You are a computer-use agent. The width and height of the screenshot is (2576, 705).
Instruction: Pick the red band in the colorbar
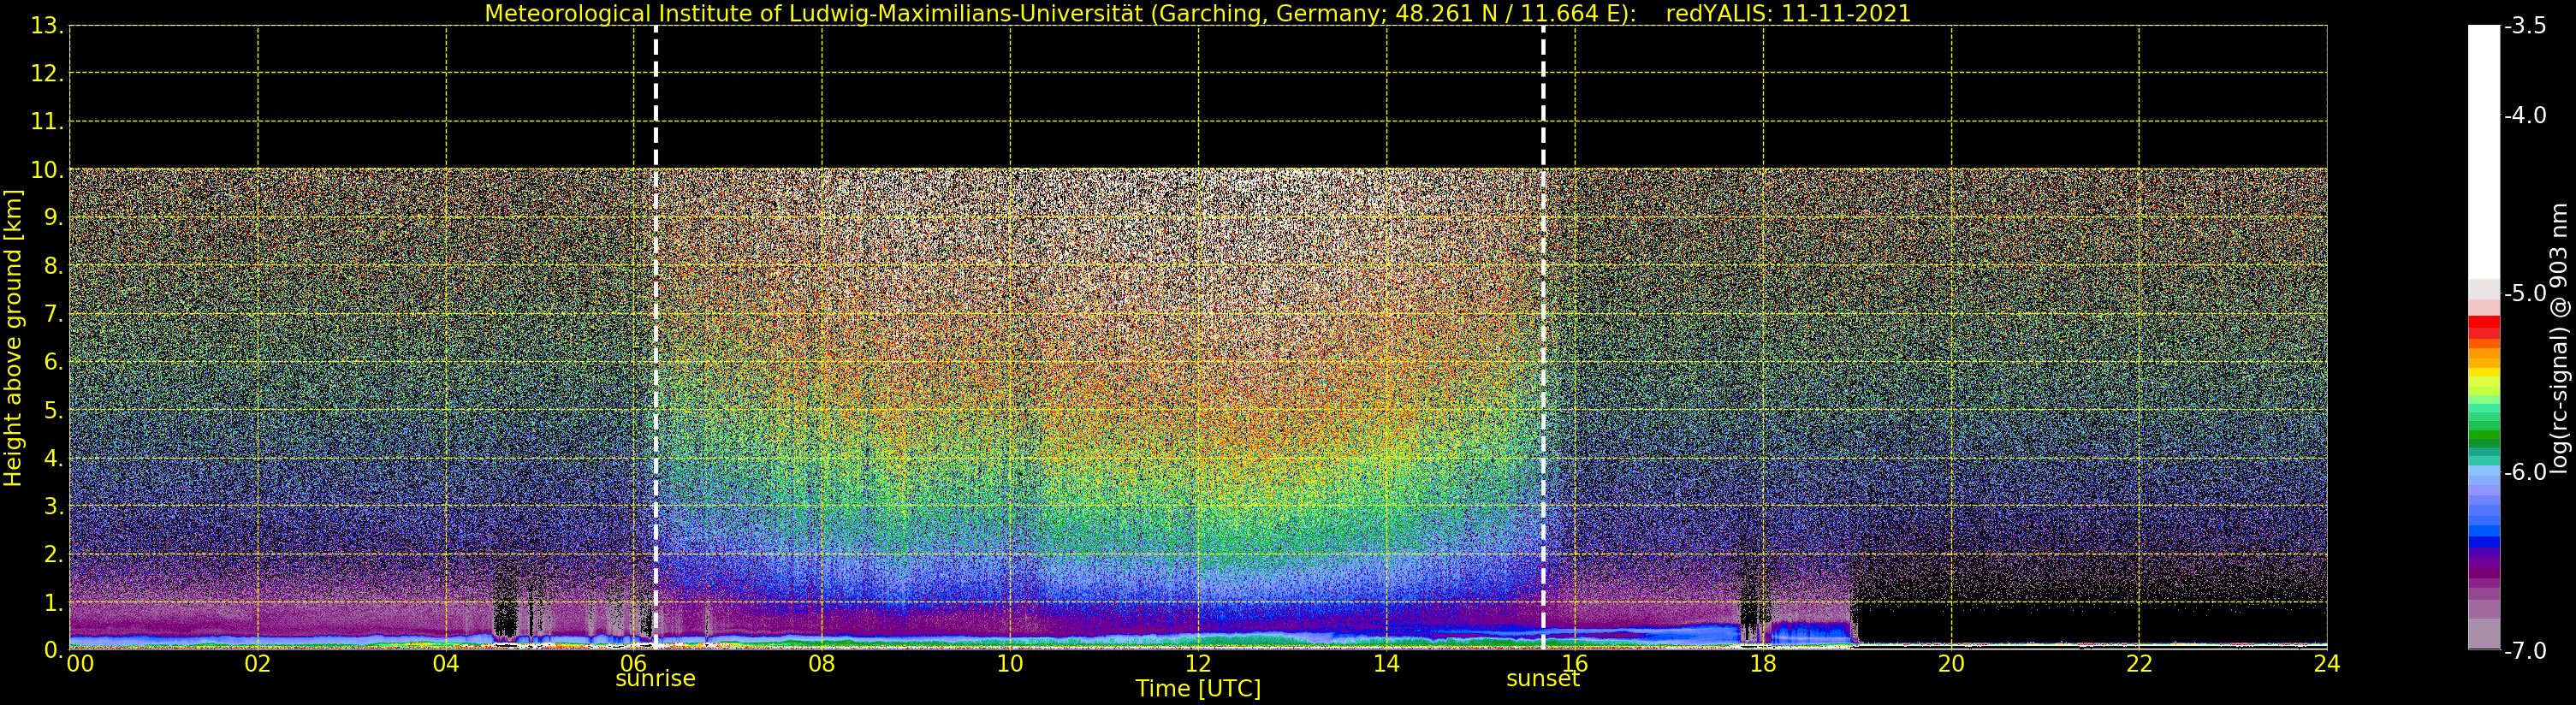2483,326
